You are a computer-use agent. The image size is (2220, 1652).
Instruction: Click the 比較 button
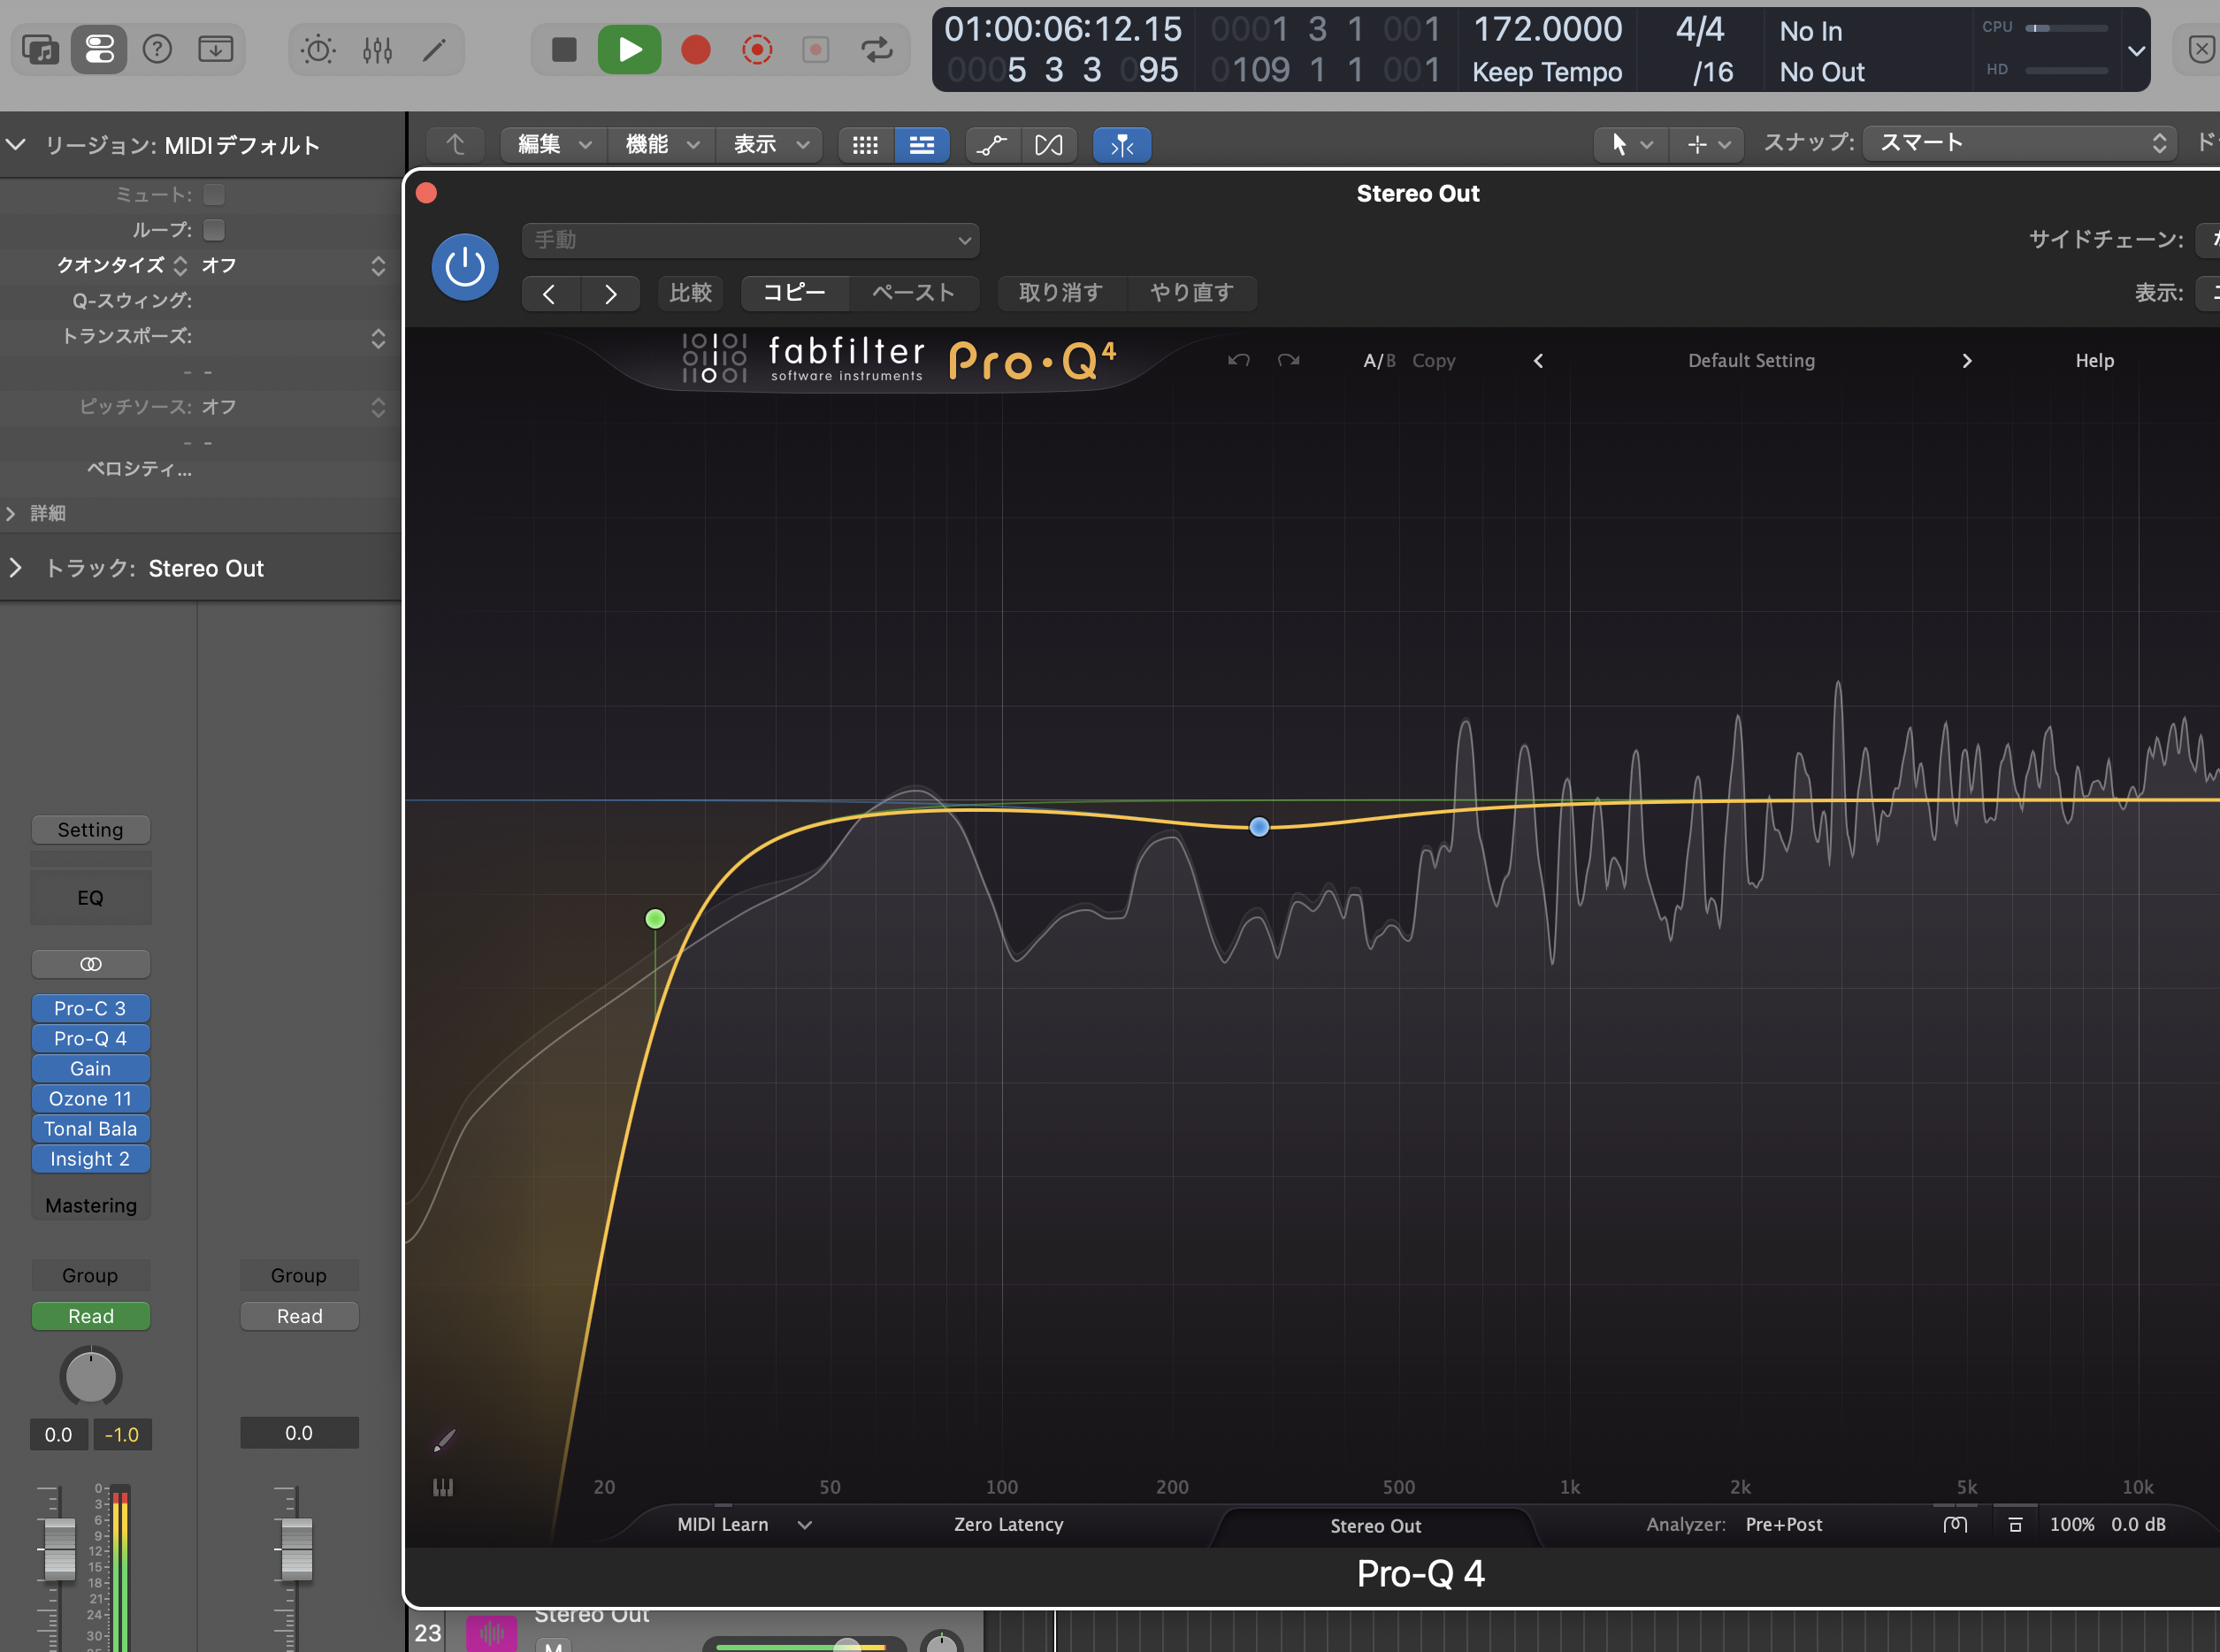pos(690,293)
